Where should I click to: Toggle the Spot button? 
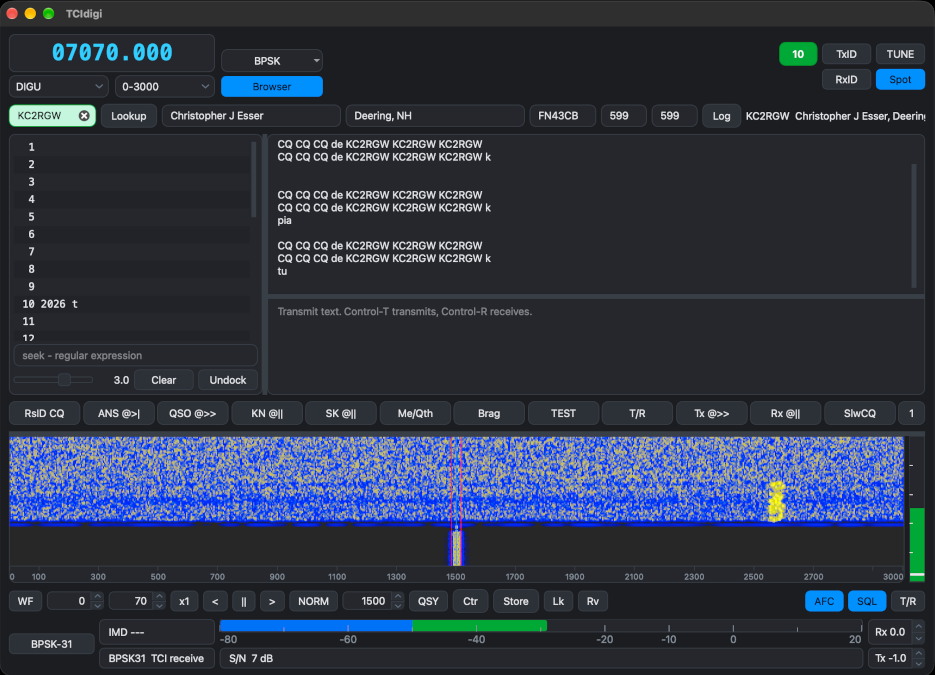900,79
